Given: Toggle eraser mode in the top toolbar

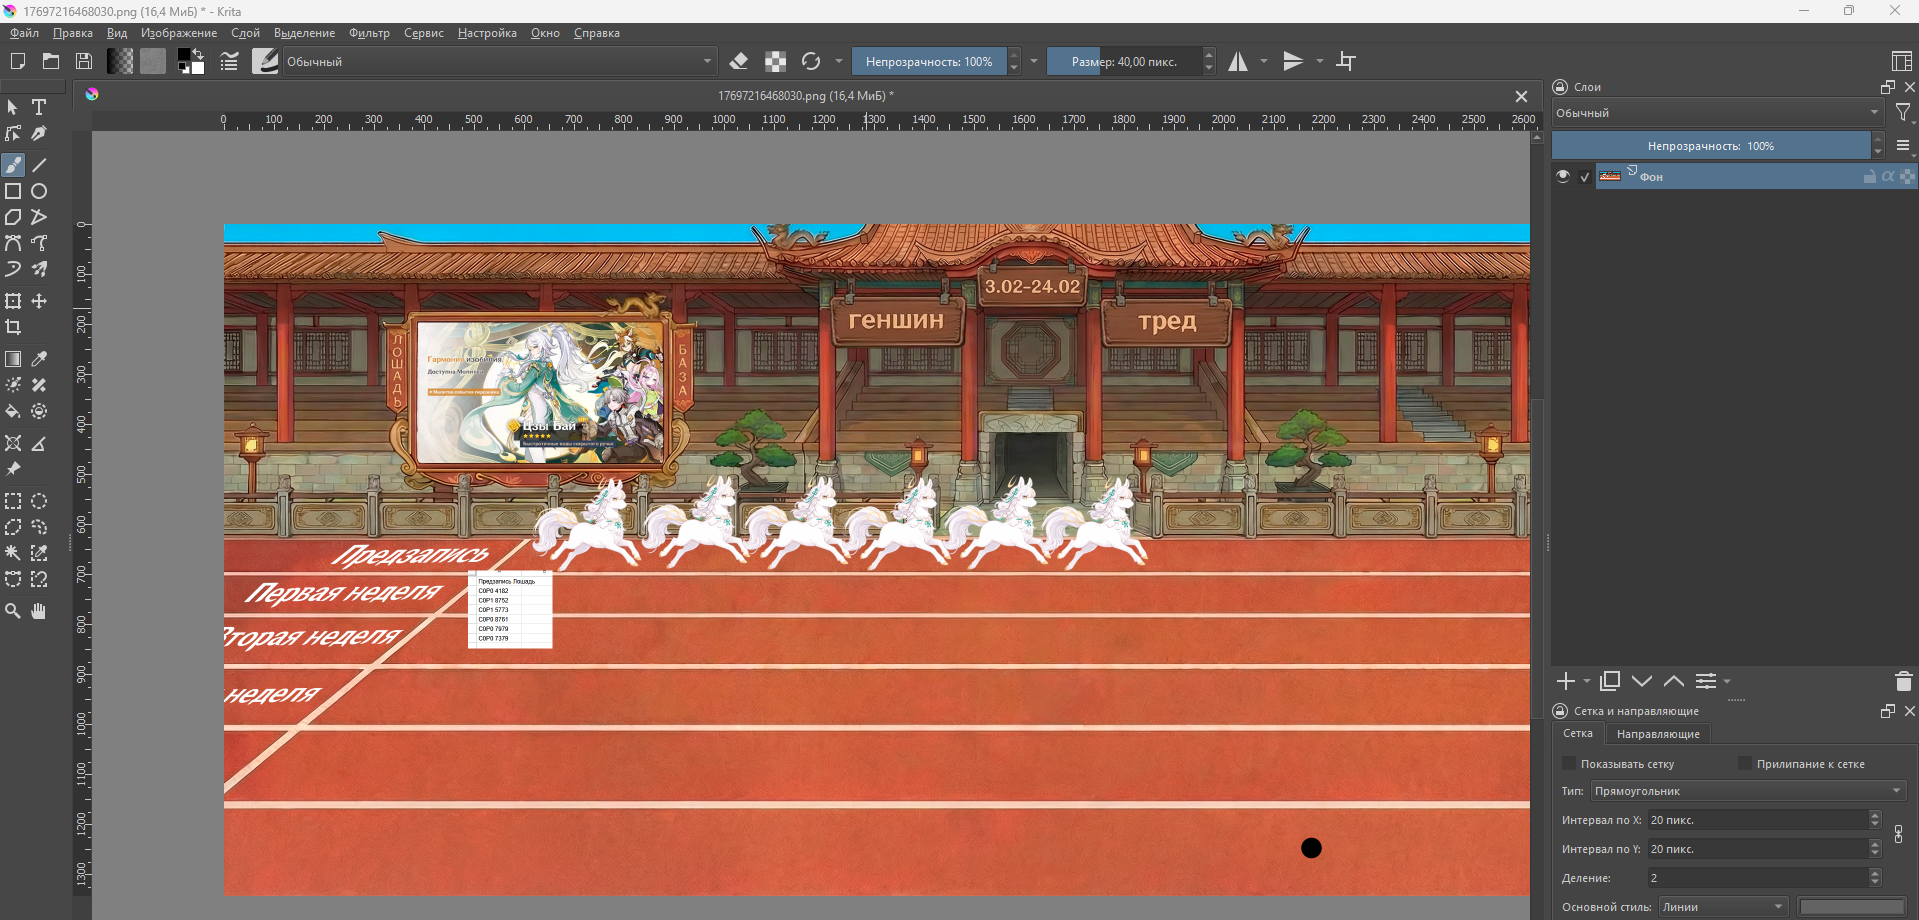Looking at the screenshot, I should coord(739,62).
